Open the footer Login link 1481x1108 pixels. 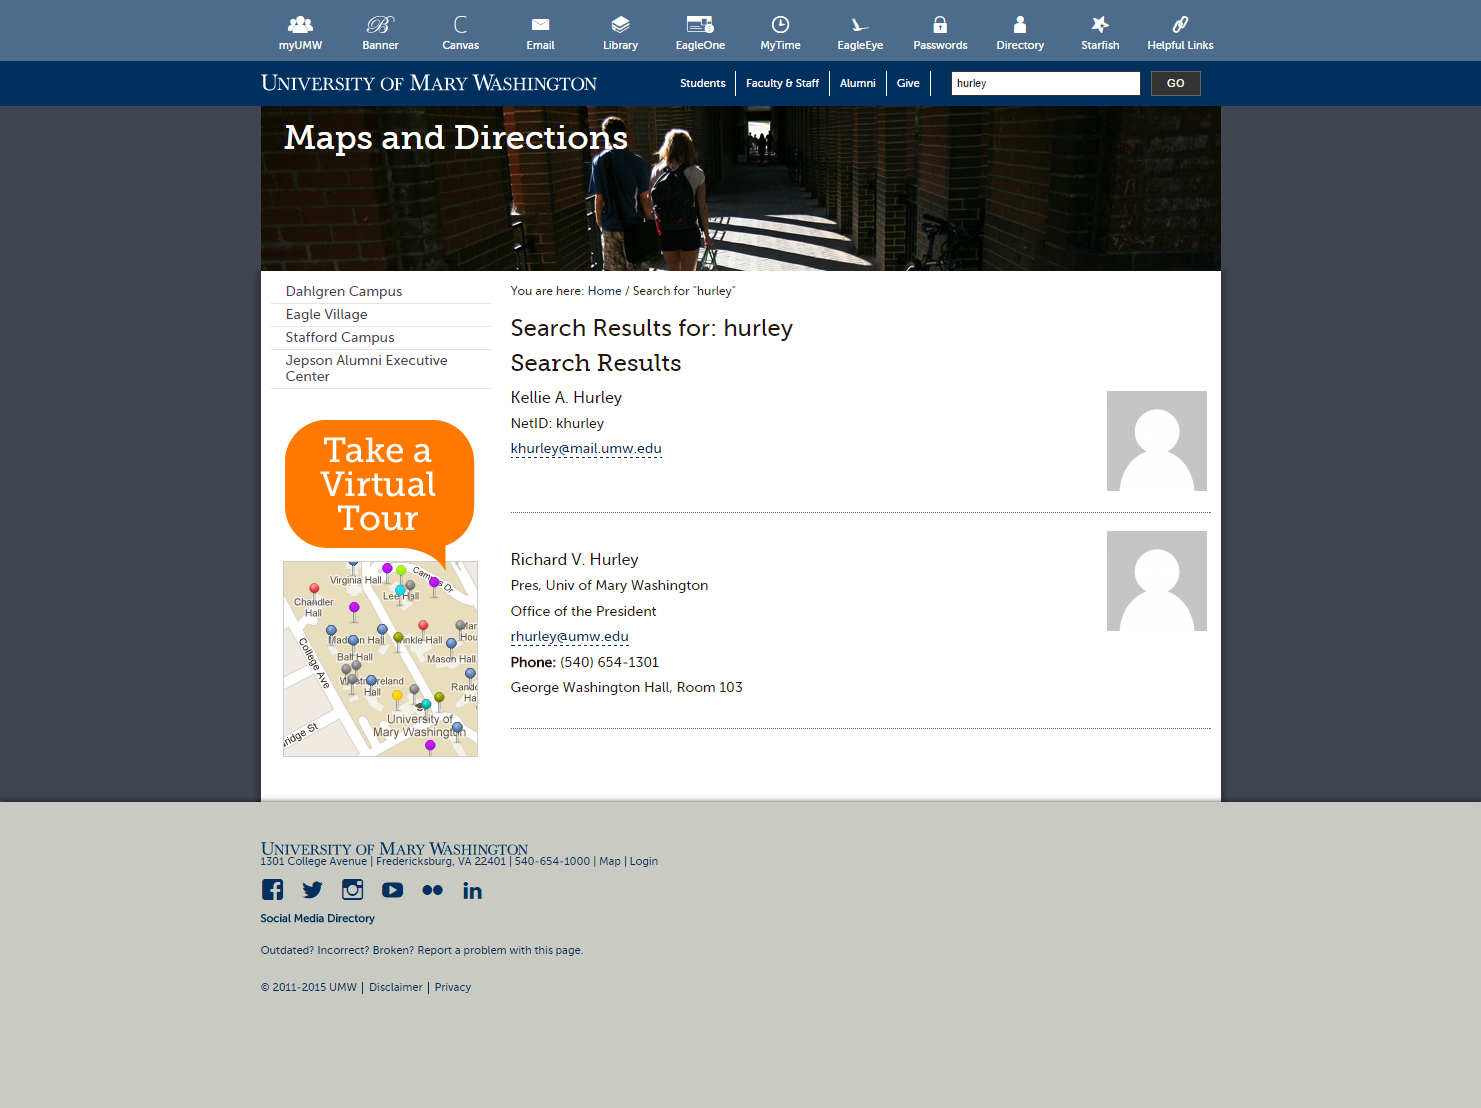(x=644, y=861)
